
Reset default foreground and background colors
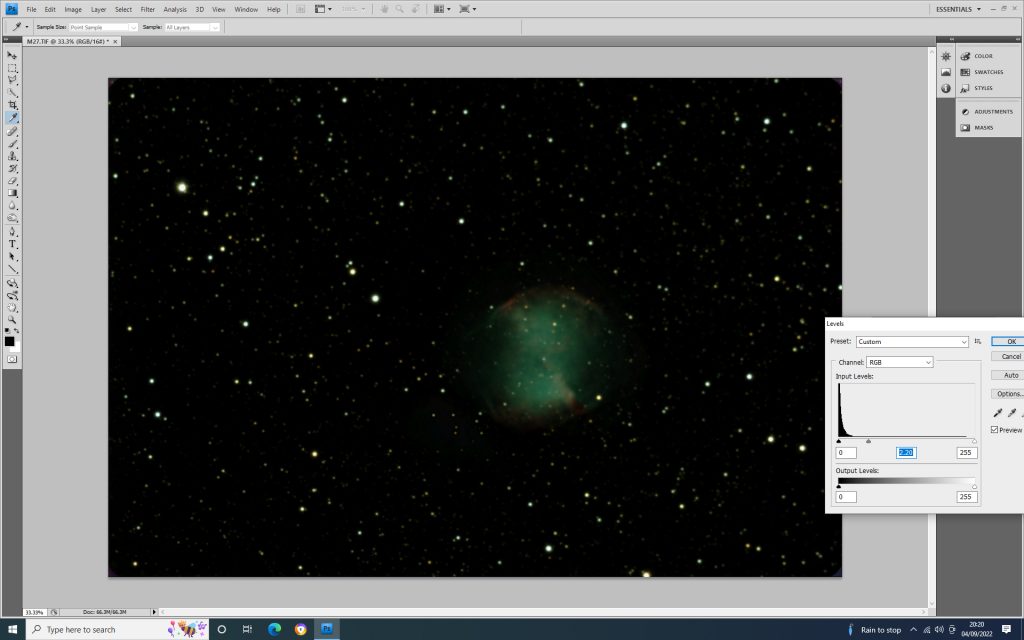pos(7,331)
